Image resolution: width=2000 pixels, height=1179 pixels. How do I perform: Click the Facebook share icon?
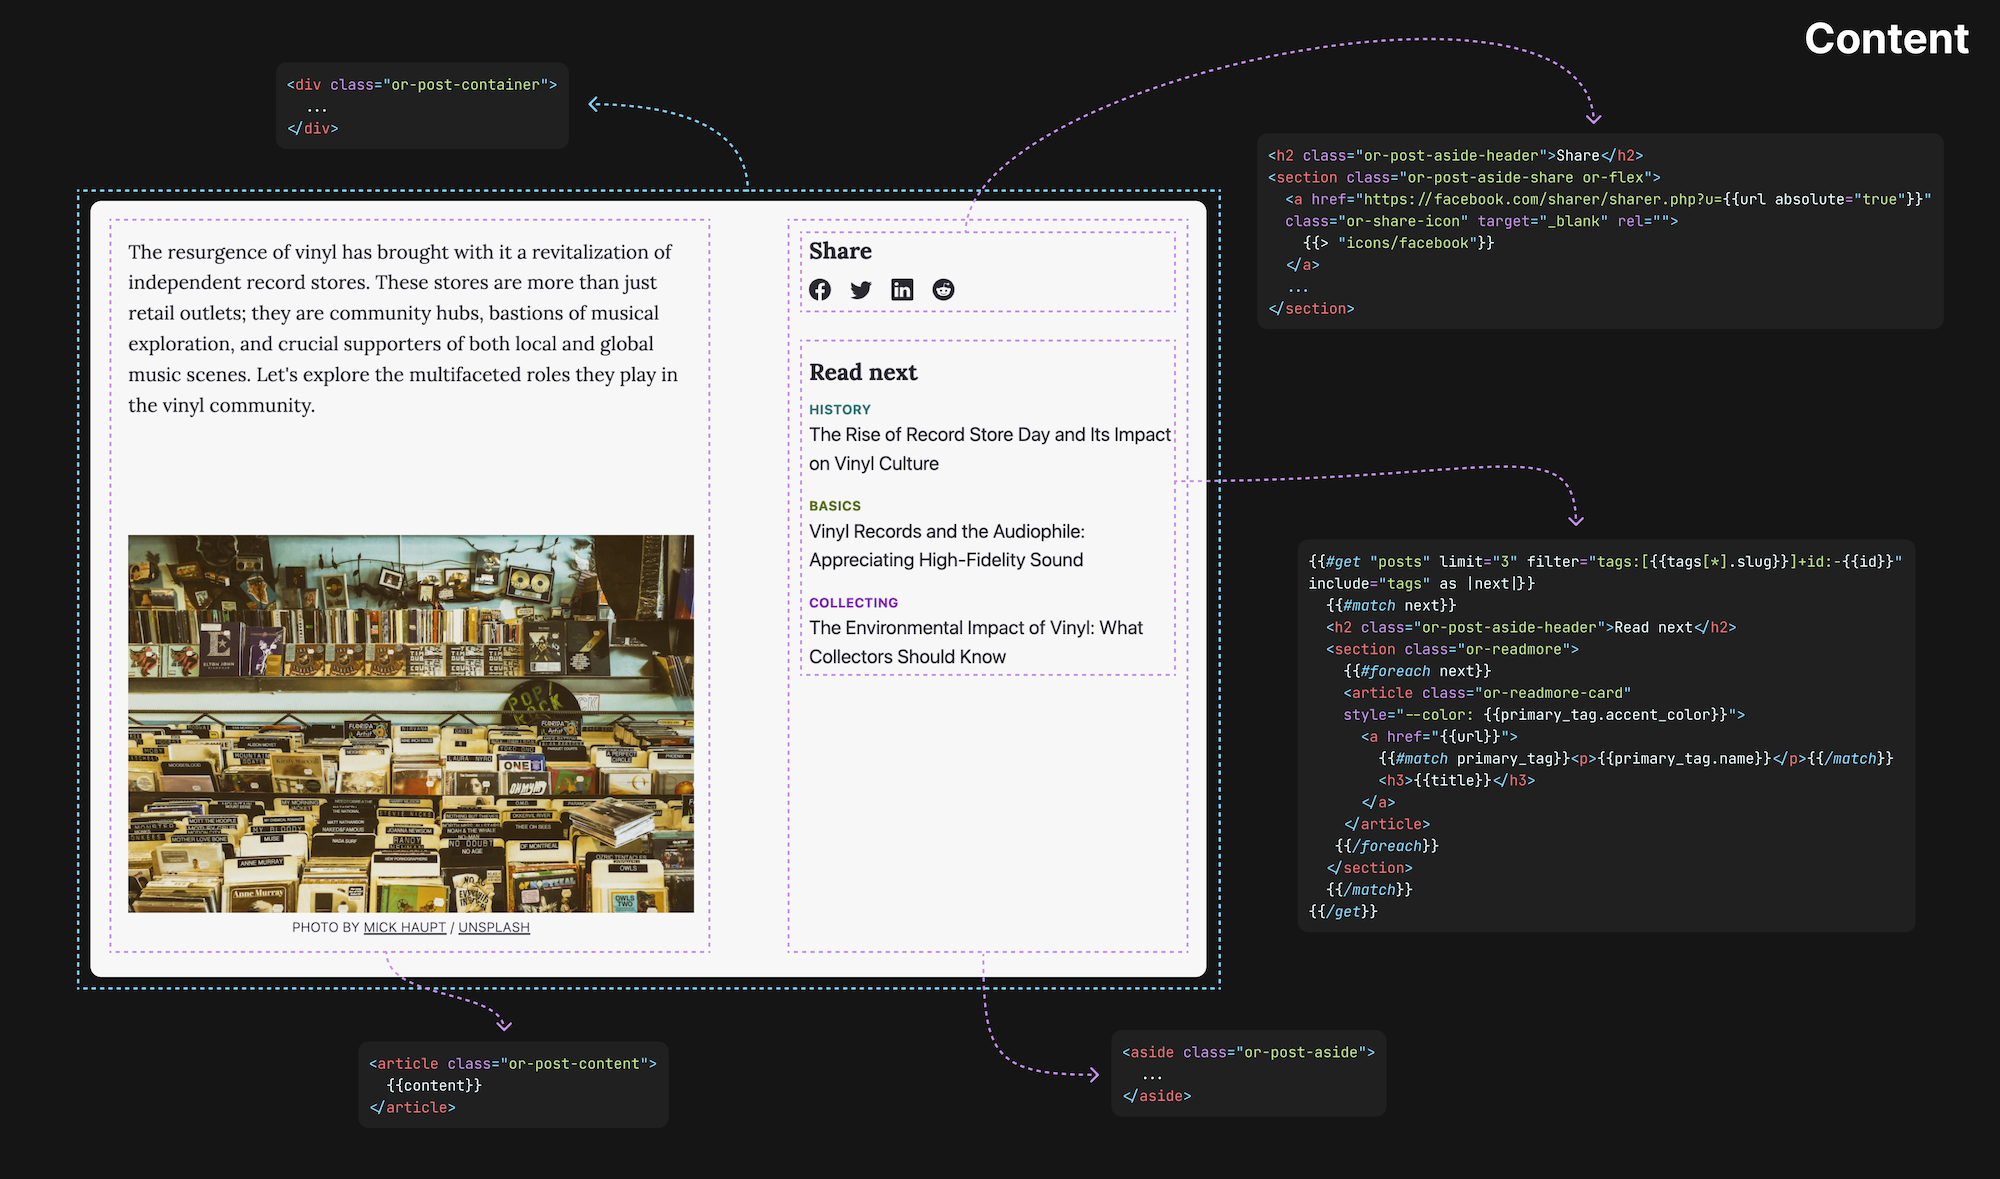[x=820, y=289]
